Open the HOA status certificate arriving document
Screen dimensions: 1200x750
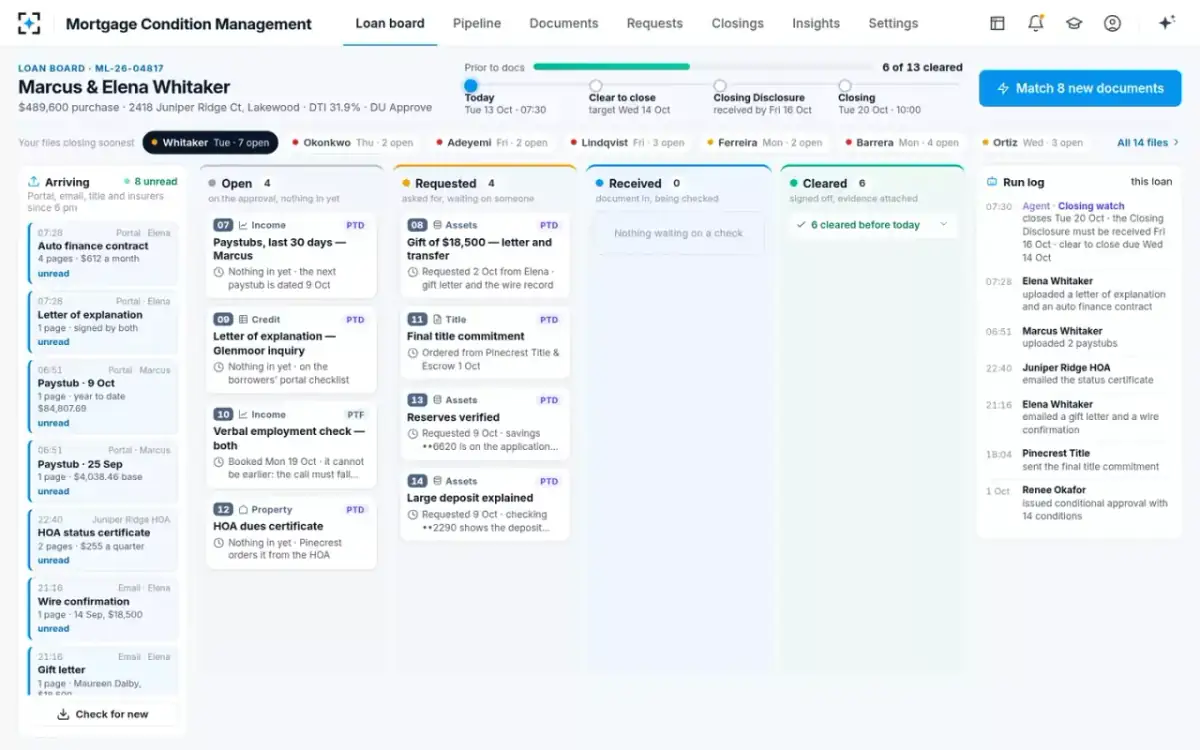tap(103, 540)
